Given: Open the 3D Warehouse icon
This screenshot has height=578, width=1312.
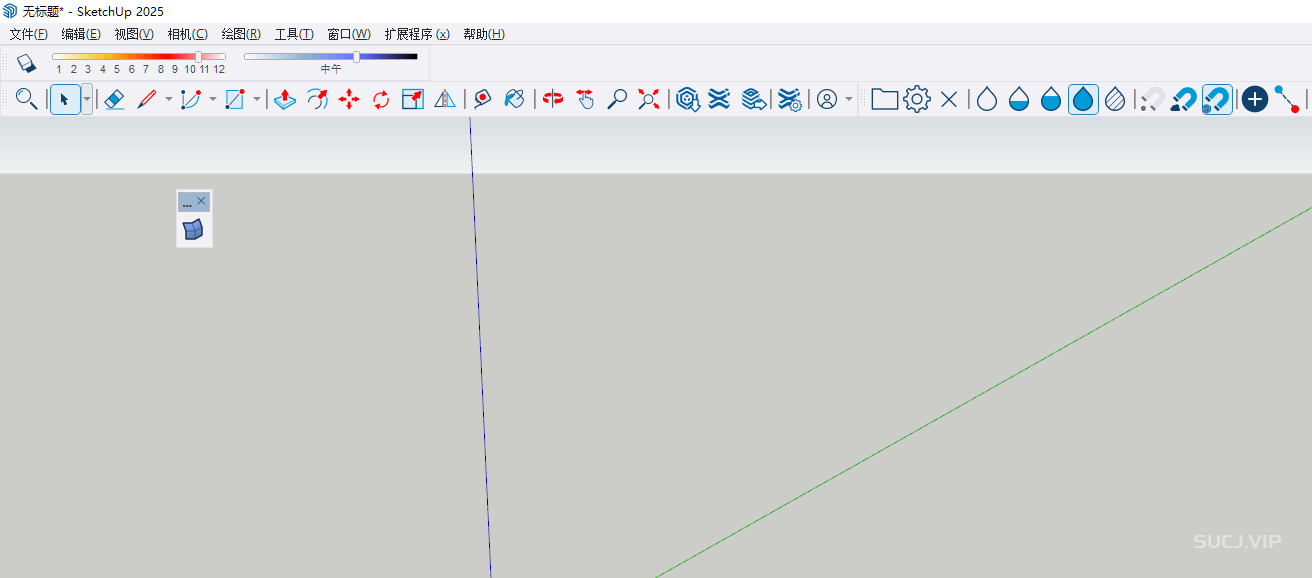Looking at the screenshot, I should pos(687,99).
